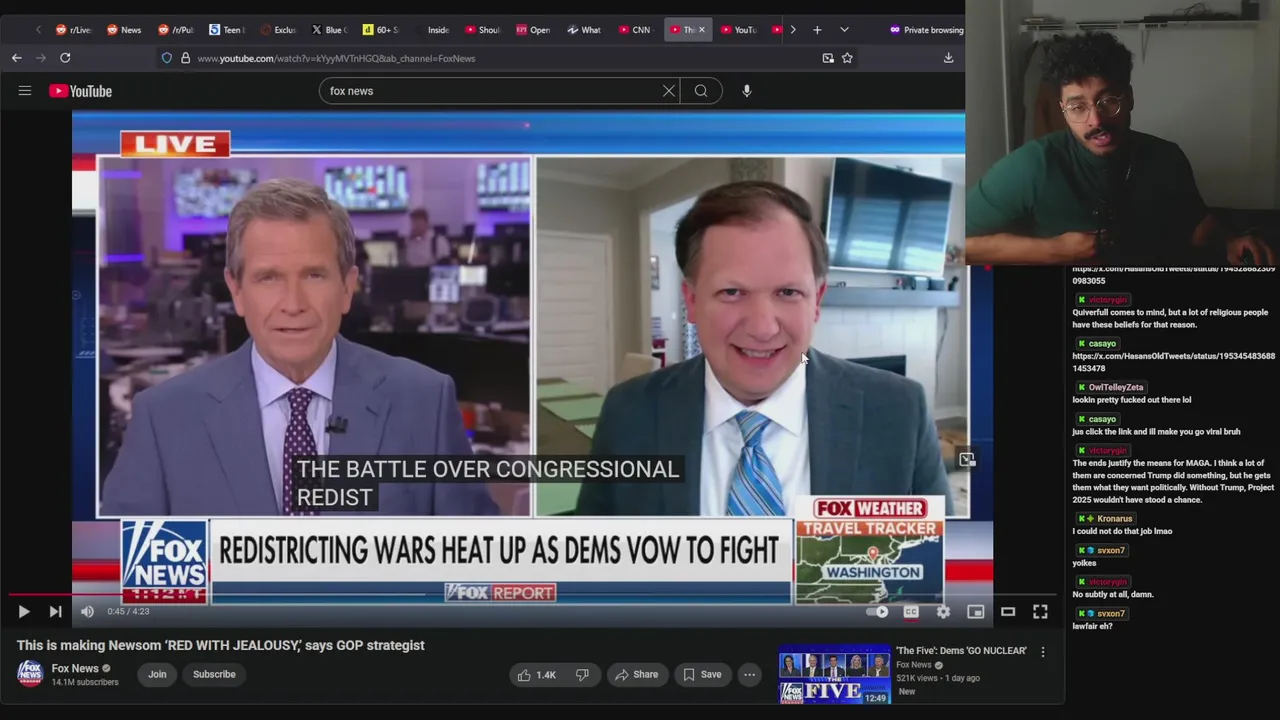
Task: Open the tracking protection shield icon
Action: 167,58
